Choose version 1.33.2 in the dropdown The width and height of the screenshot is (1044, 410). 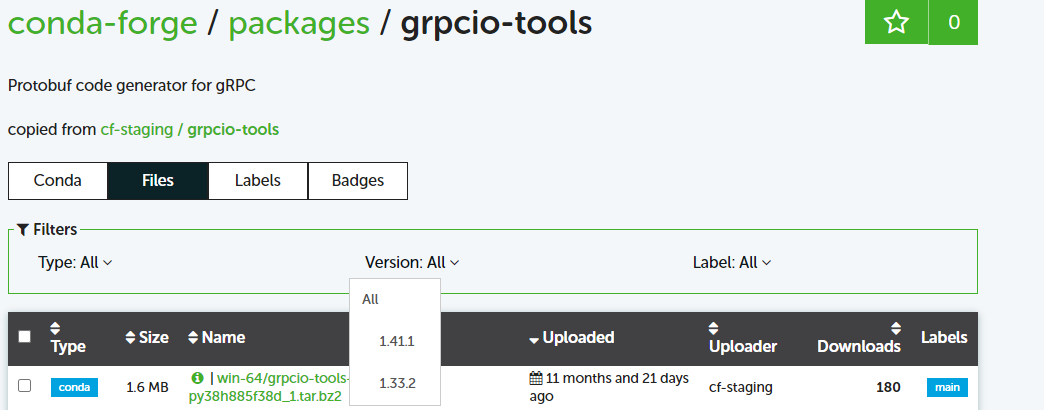click(x=396, y=382)
